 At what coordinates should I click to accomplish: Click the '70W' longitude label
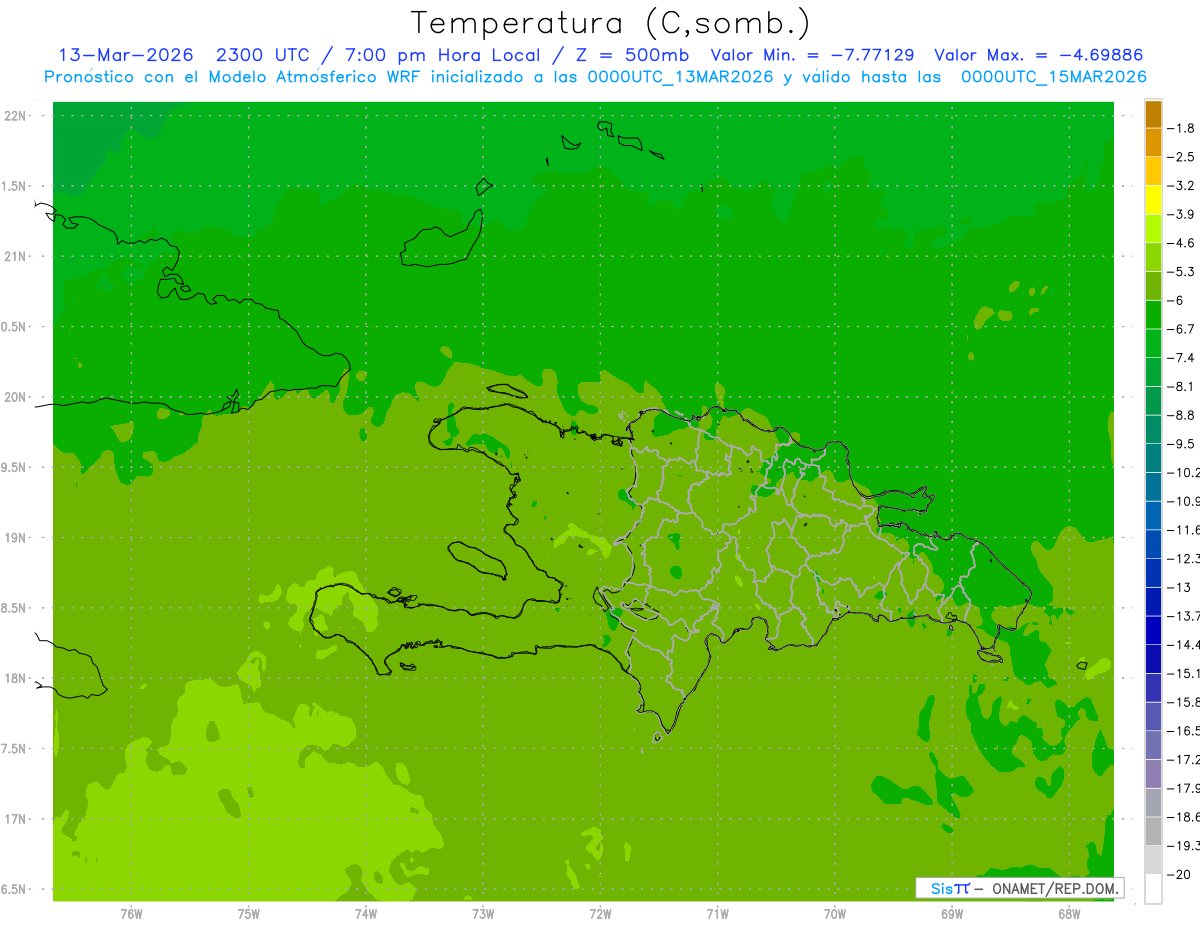834,914
